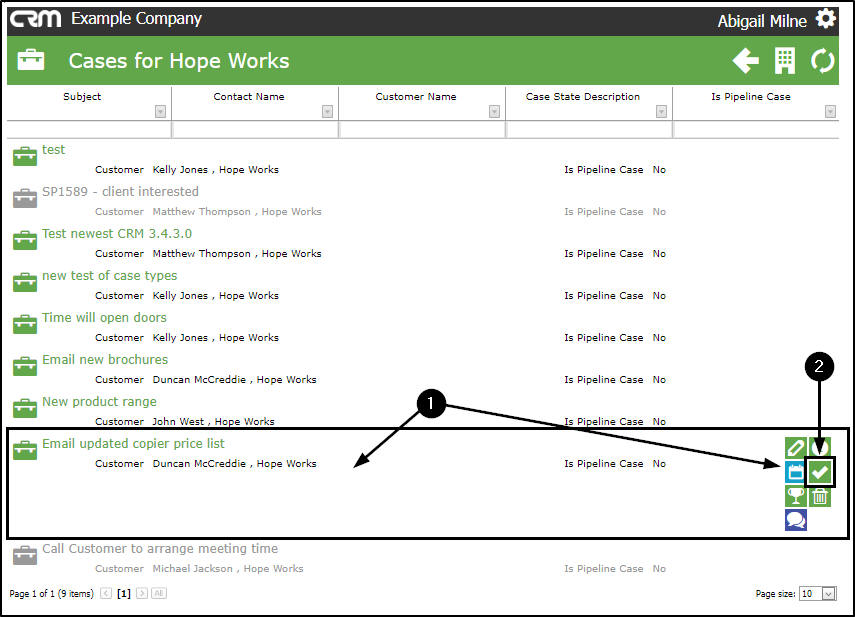The height and width of the screenshot is (617, 855).
Task: Delete the case using the trash can icon
Action: coord(820,496)
